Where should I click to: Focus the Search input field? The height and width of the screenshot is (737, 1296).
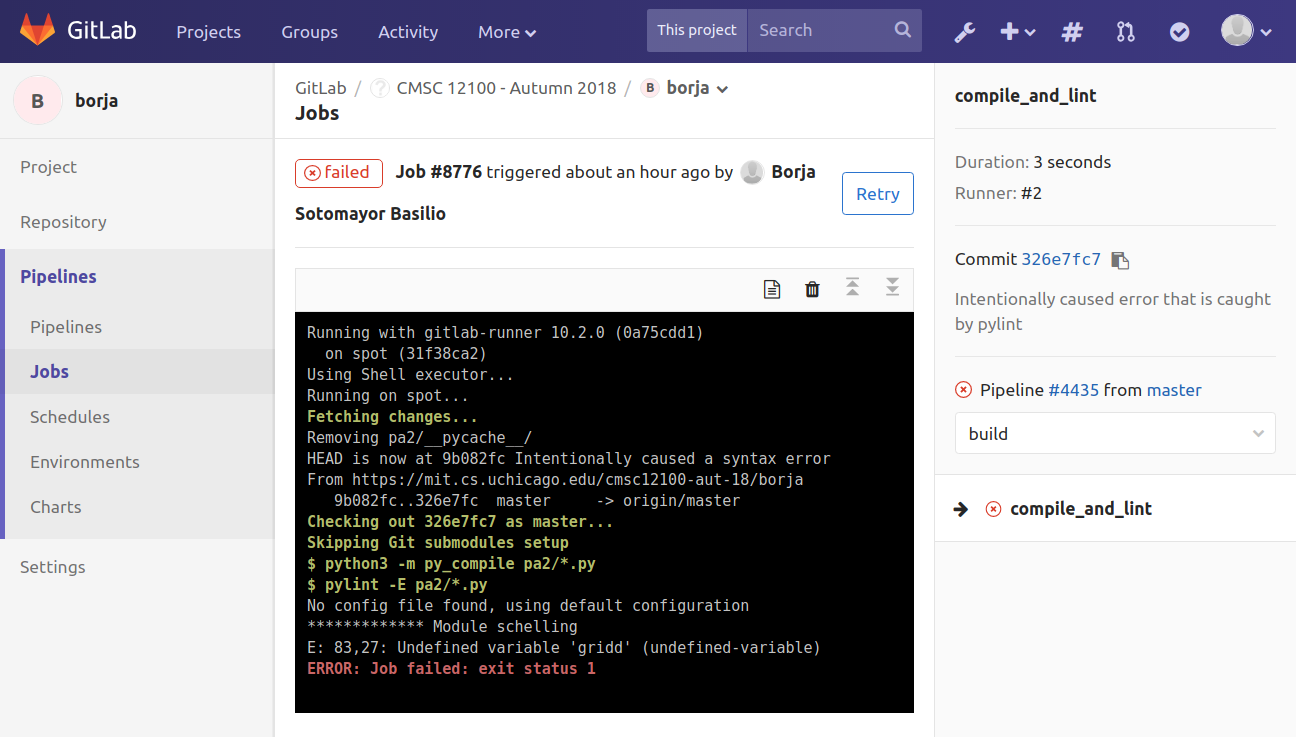pos(822,30)
